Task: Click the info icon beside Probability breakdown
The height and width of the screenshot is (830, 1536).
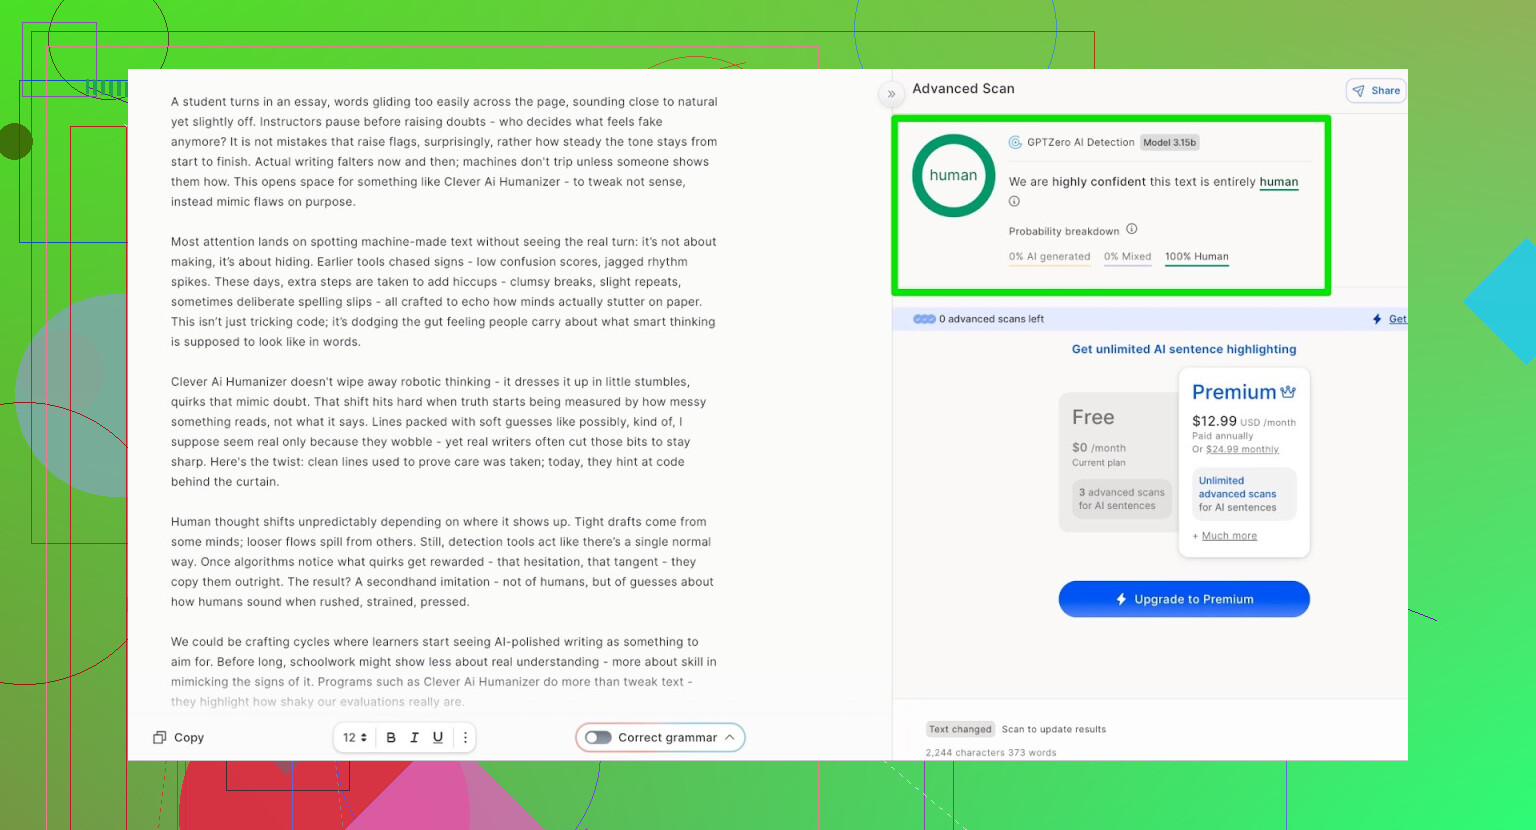Action: 1132,229
